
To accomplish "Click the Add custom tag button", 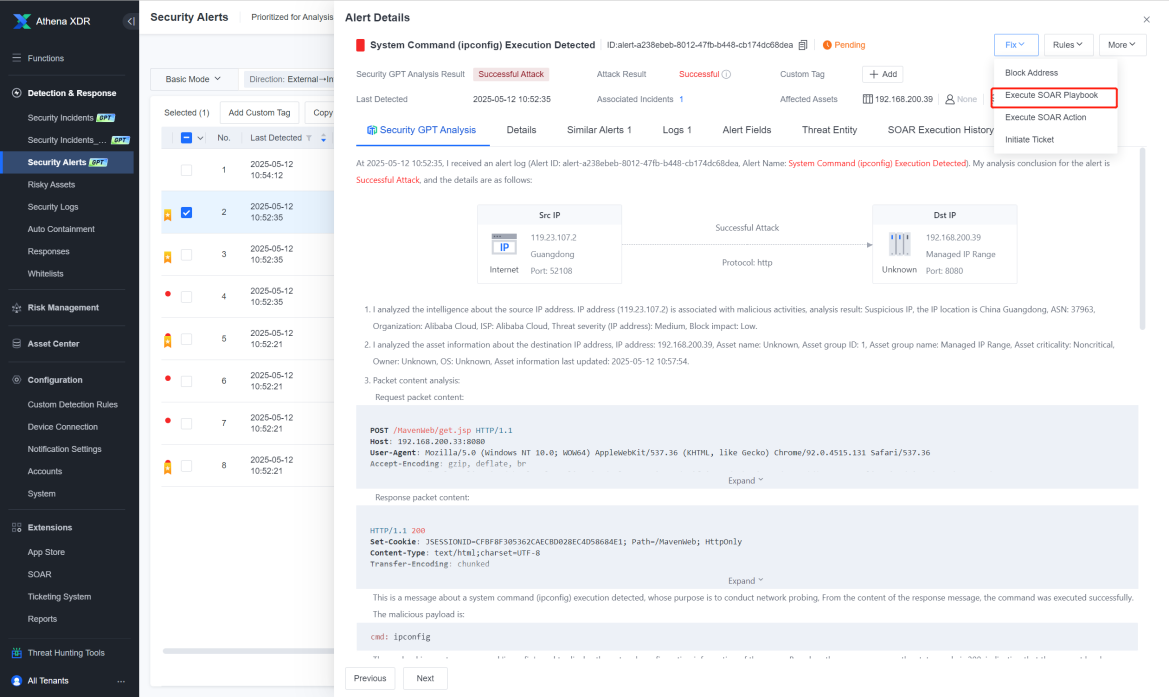I will pyautogui.click(x=883, y=75).
